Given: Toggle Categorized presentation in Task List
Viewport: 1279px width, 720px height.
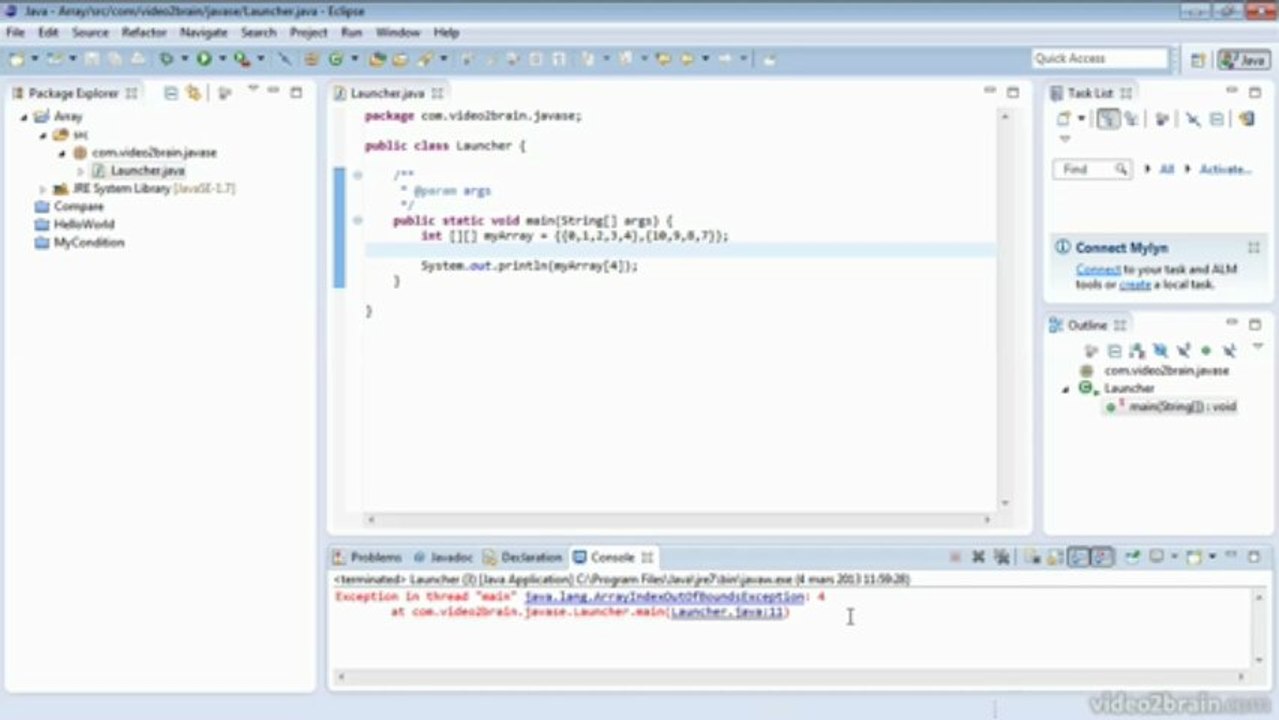Looking at the screenshot, I should (x=1107, y=119).
